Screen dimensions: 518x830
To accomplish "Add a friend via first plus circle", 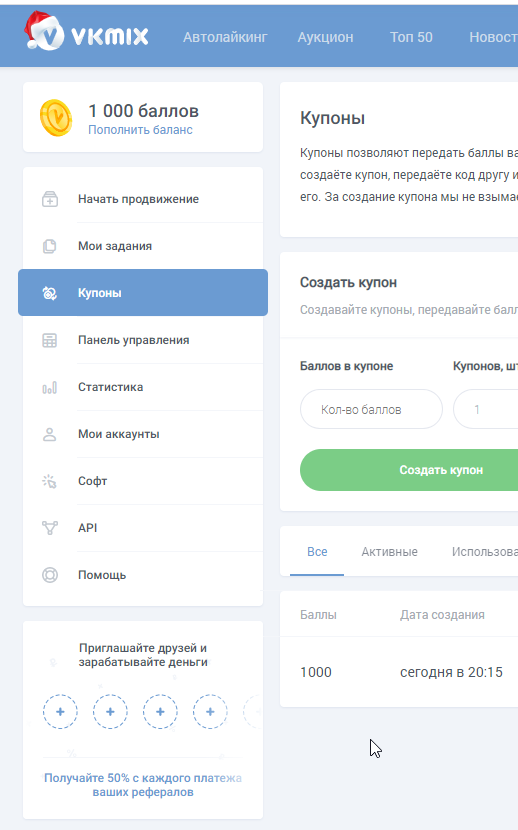I will 60,711.
